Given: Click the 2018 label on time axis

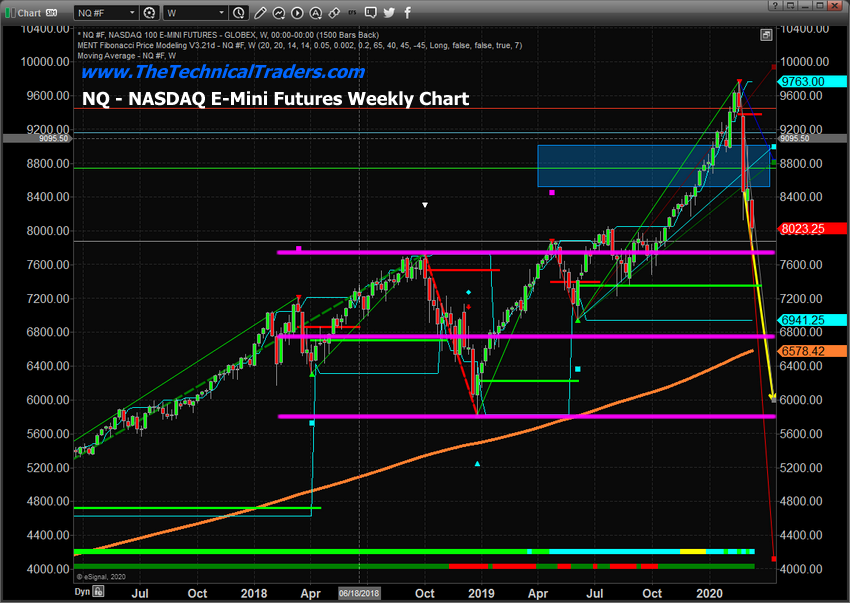Looking at the screenshot, I should [254, 593].
